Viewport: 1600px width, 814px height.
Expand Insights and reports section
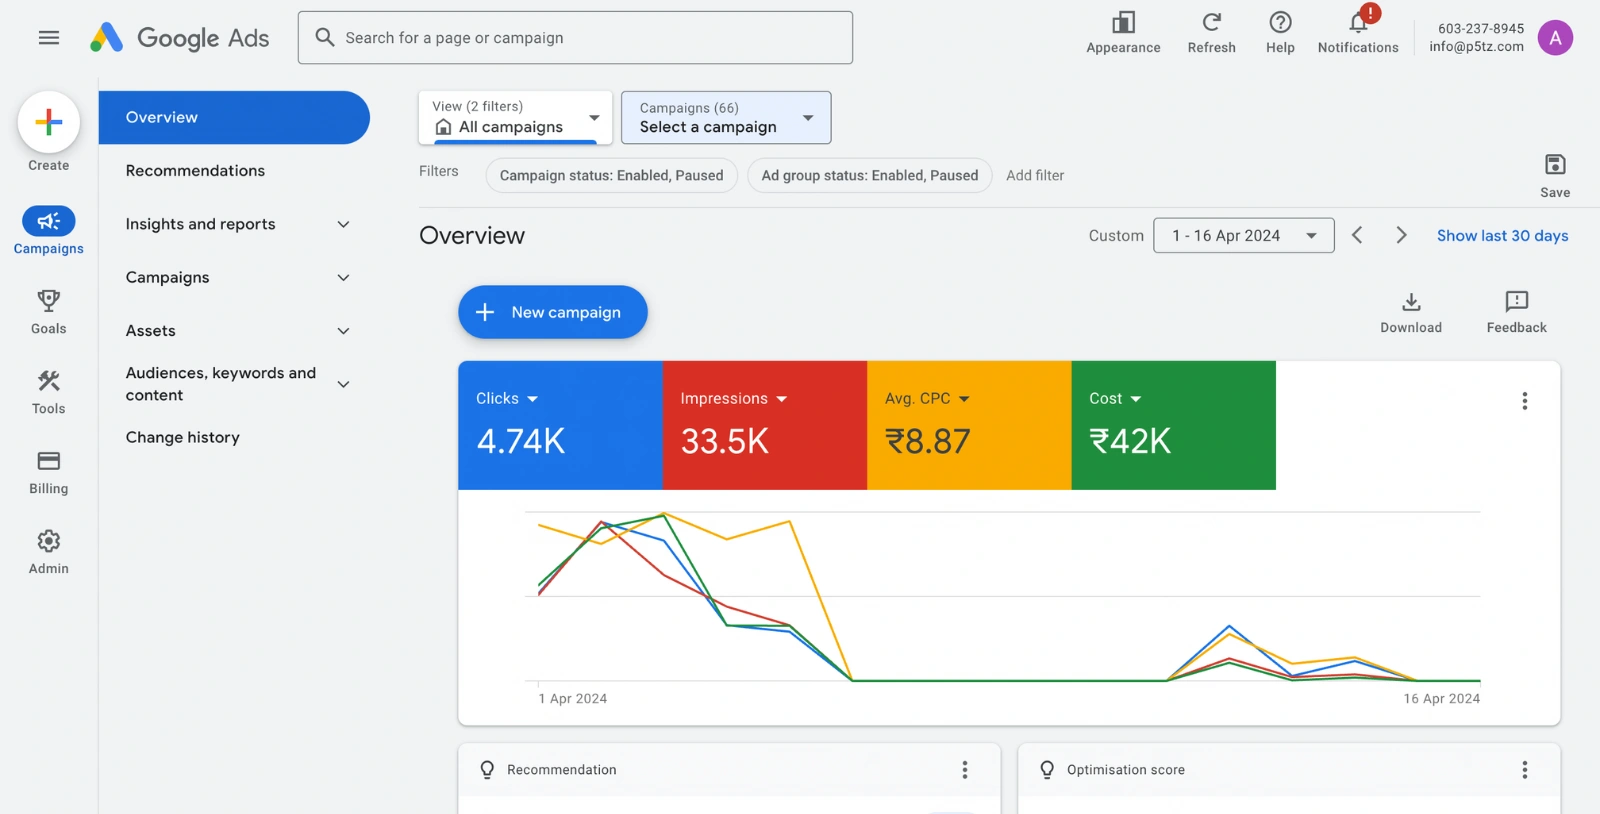tap(343, 224)
